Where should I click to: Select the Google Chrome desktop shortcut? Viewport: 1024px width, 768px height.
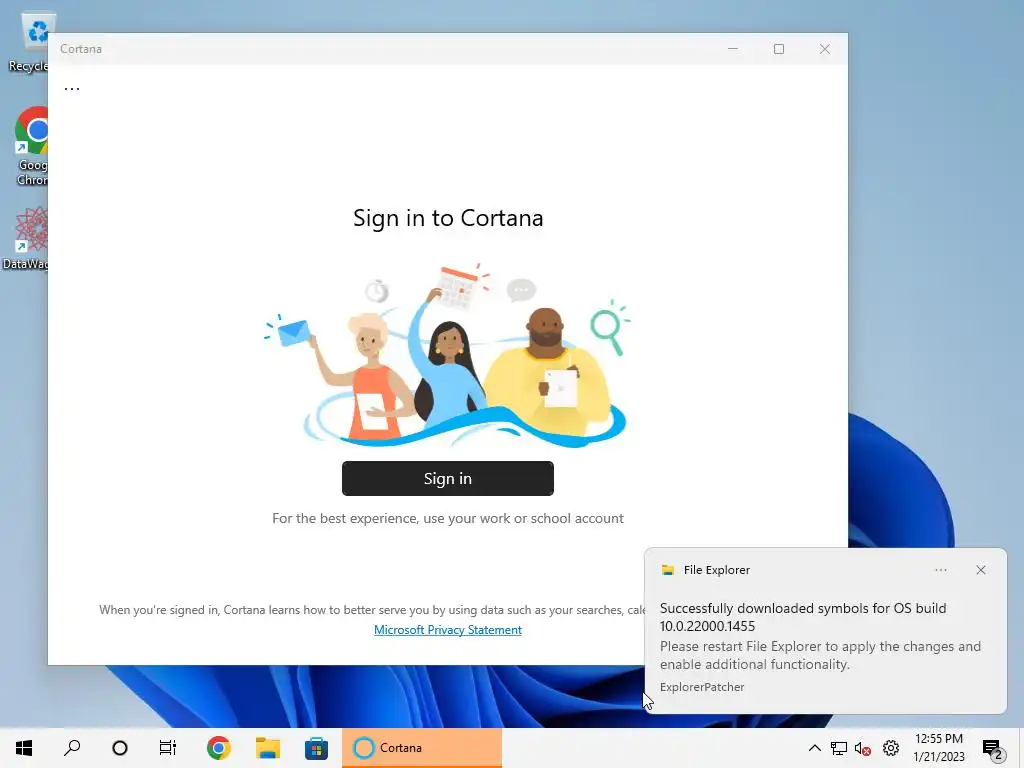click(x=31, y=146)
